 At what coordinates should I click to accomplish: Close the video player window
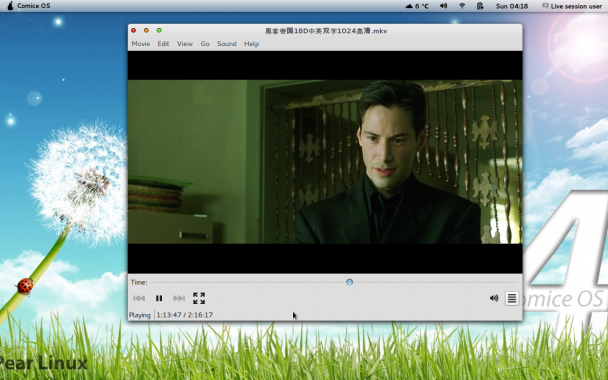[x=134, y=30]
